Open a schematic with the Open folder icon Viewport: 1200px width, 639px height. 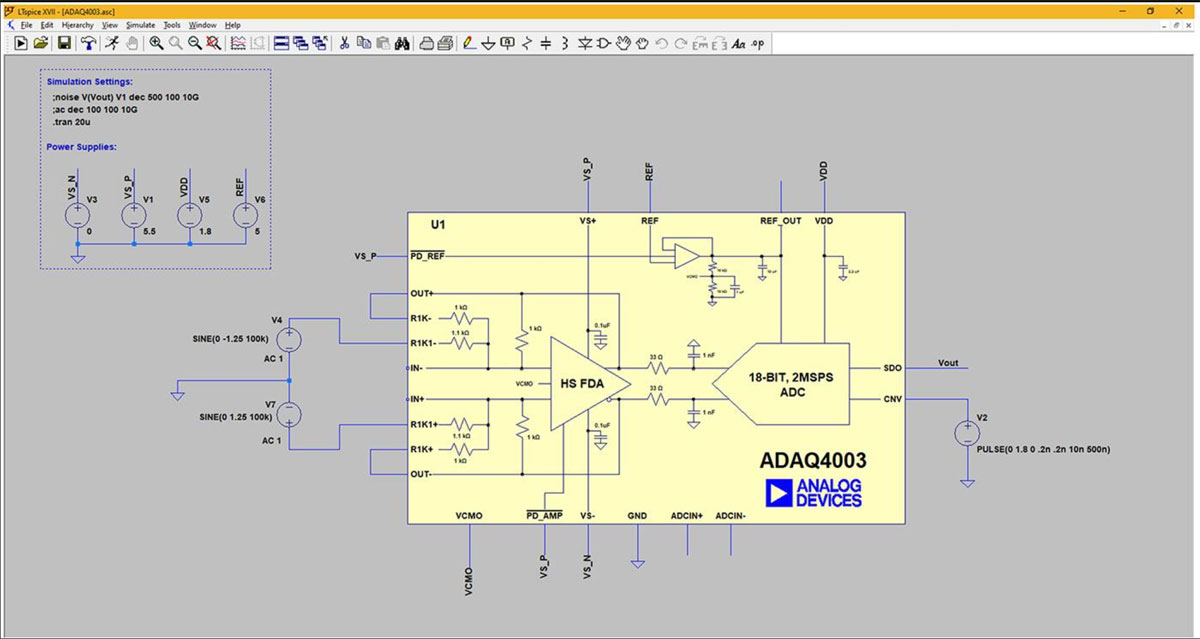coord(41,43)
